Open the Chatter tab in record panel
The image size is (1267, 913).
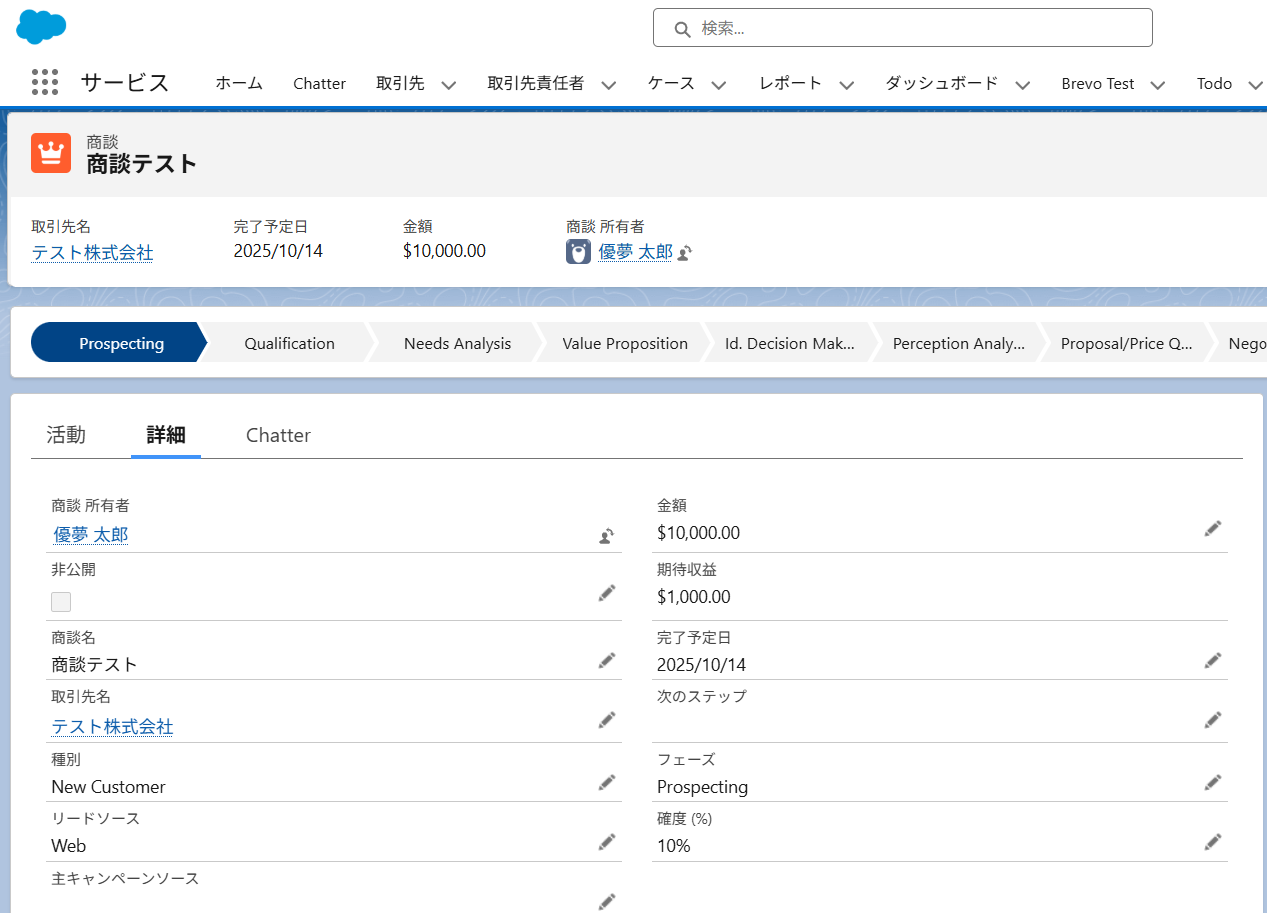(278, 435)
